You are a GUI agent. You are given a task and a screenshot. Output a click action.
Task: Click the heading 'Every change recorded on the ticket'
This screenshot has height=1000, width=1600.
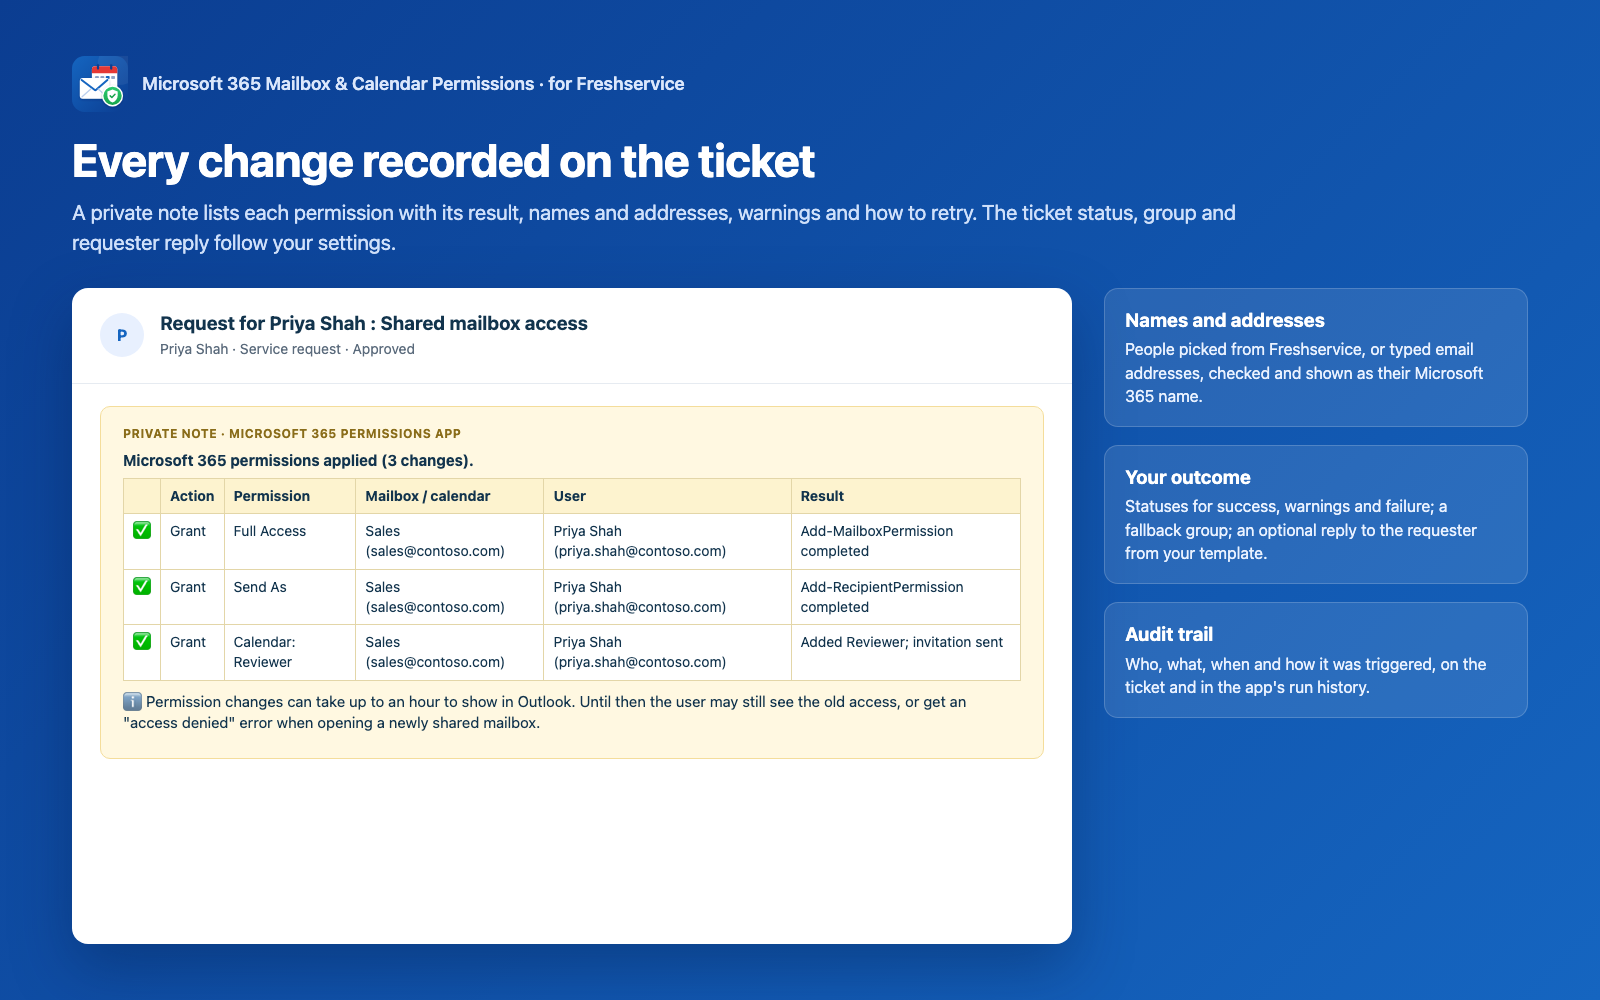click(x=443, y=161)
